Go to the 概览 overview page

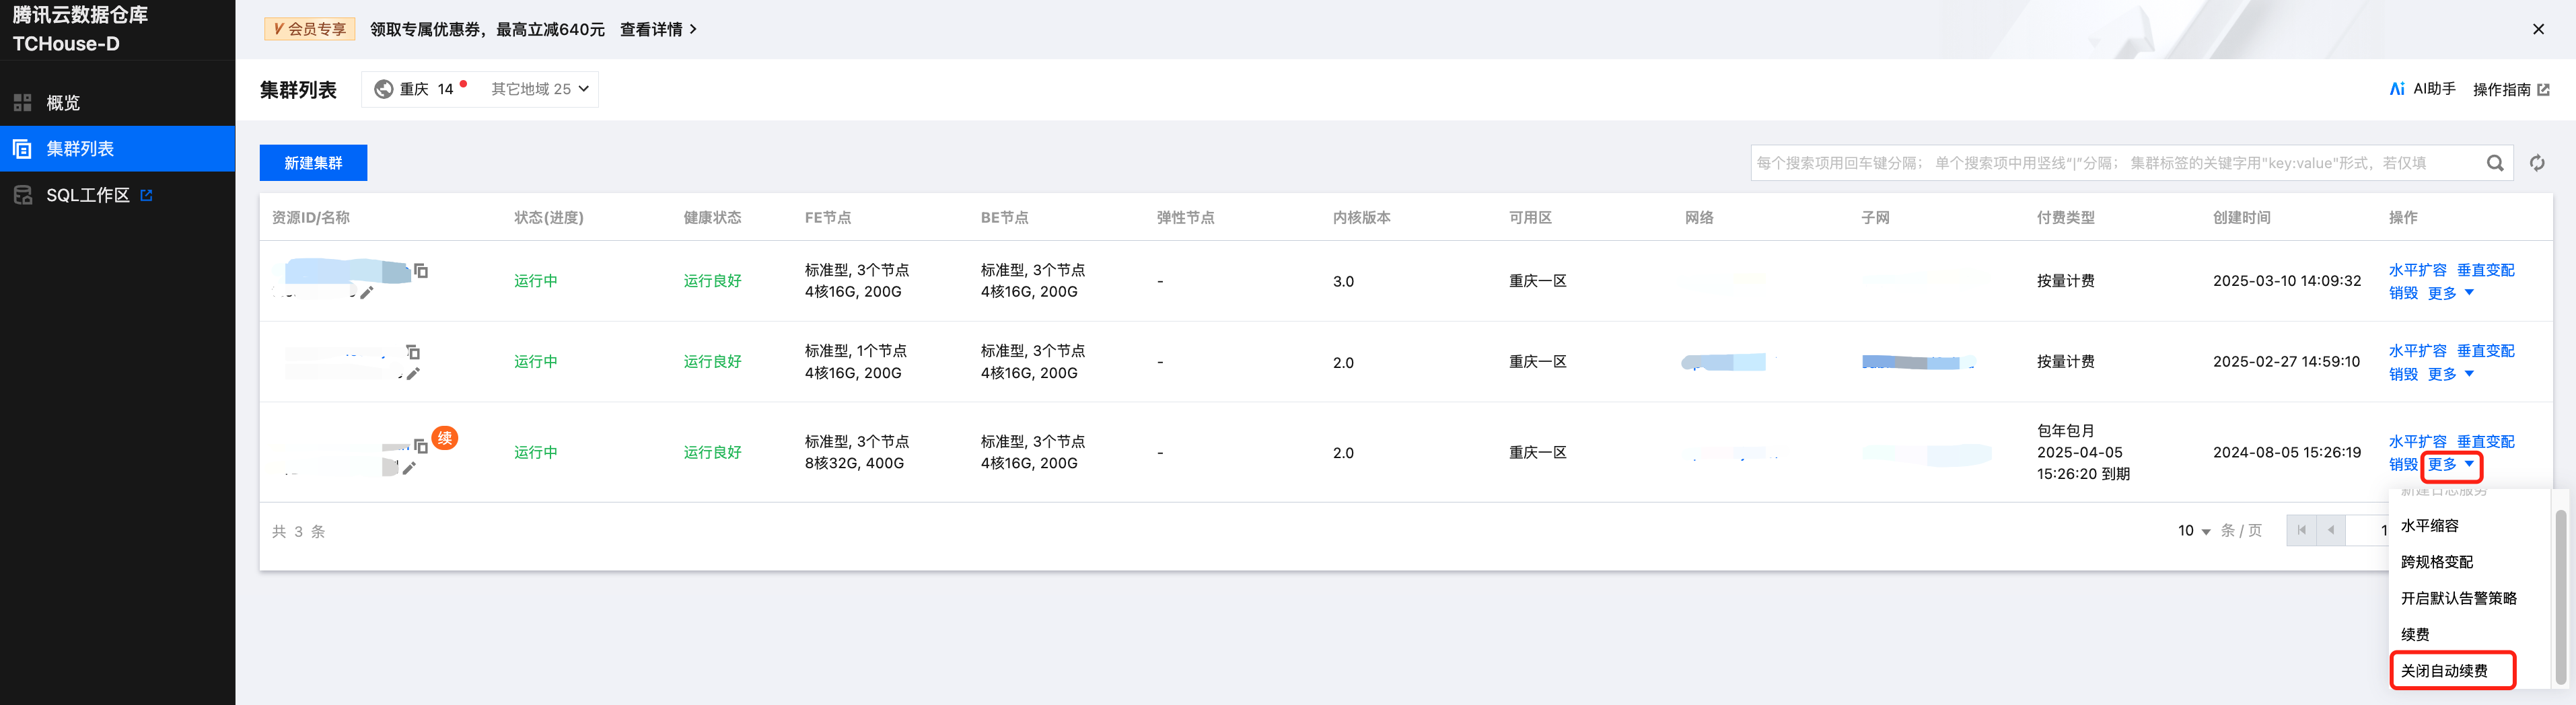coord(62,102)
